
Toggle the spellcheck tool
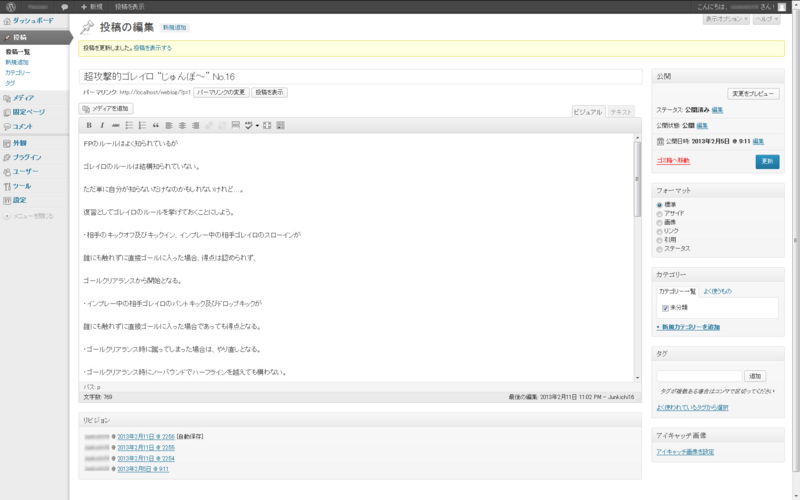click(248, 126)
